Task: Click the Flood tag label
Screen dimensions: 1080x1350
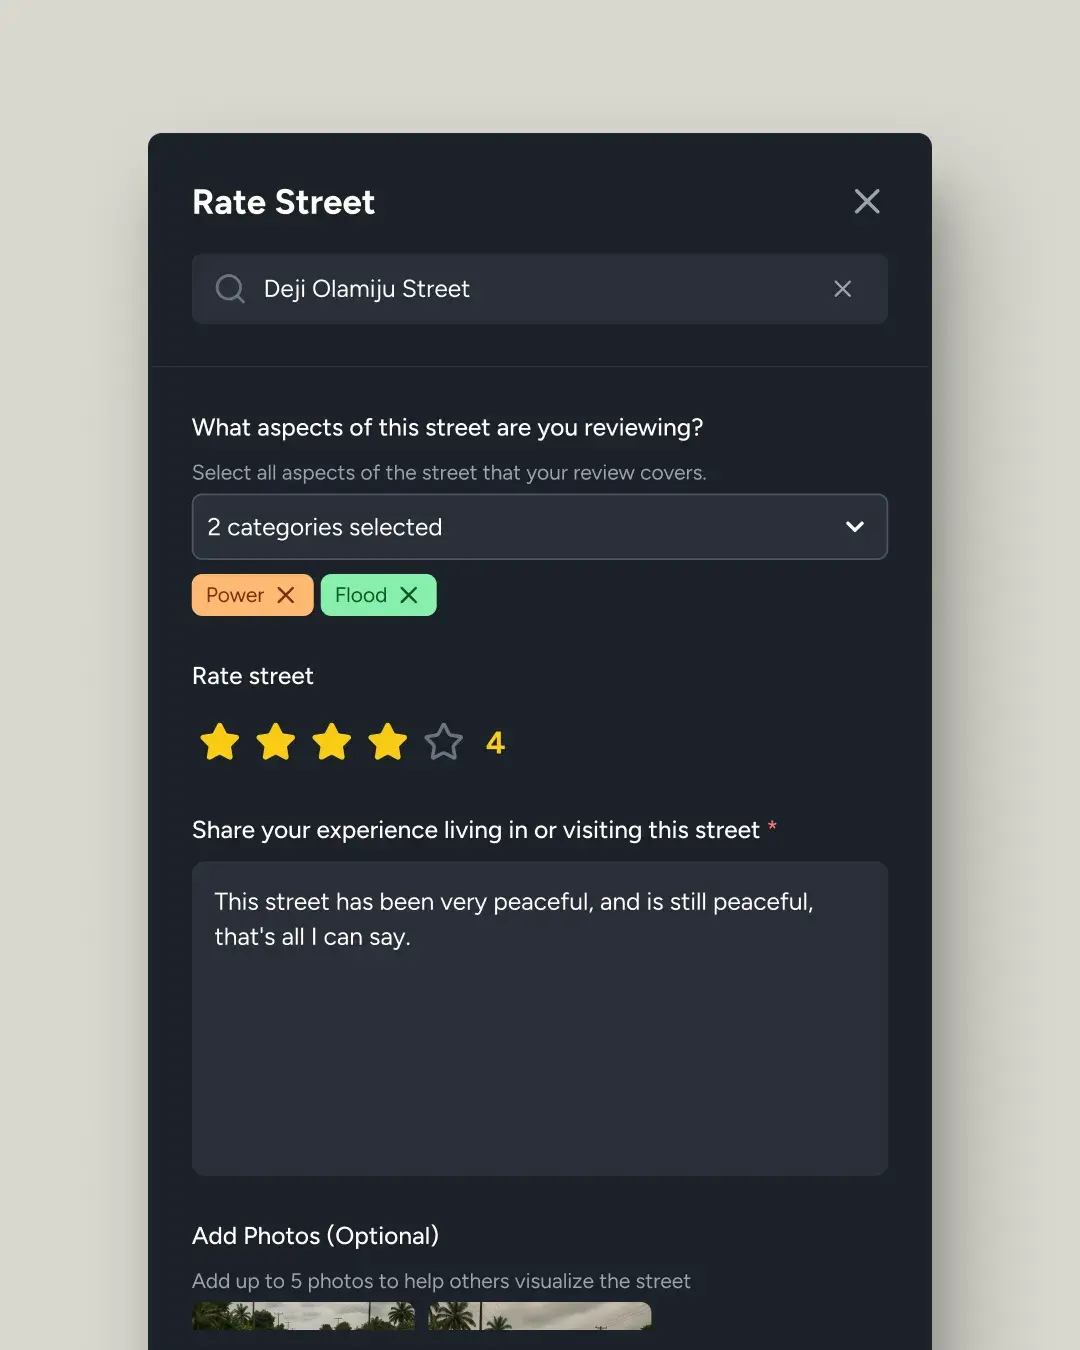Action: (x=361, y=595)
